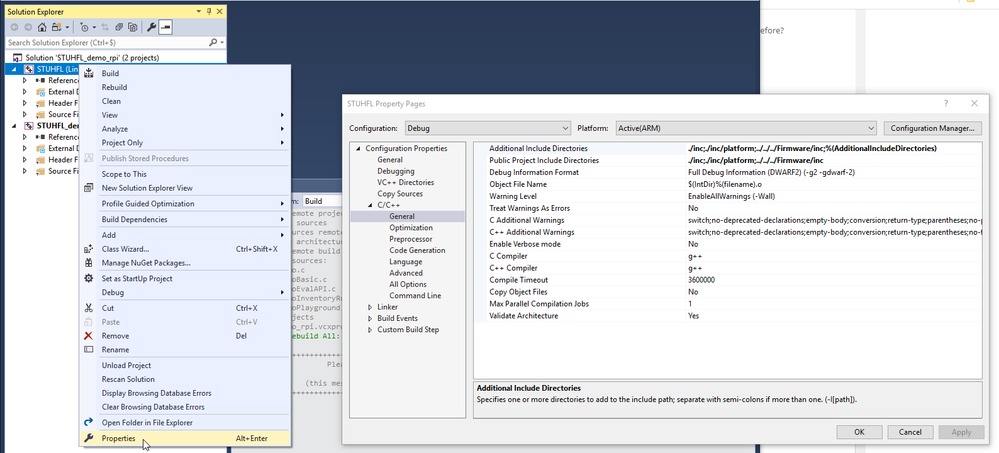The height and width of the screenshot is (453, 999).
Task: Select Rescan Solution menu entry
Action: (128, 379)
